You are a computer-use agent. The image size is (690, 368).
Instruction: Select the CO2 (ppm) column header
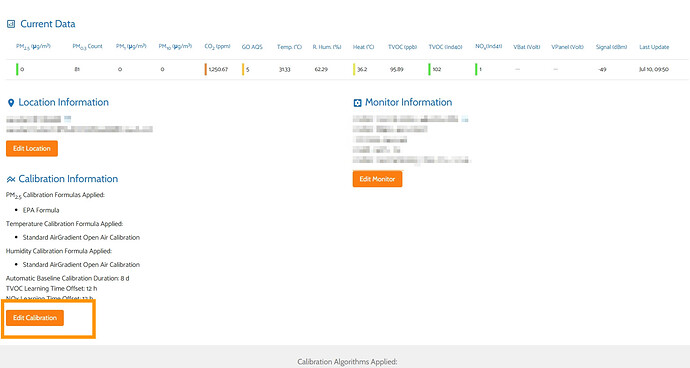217,47
